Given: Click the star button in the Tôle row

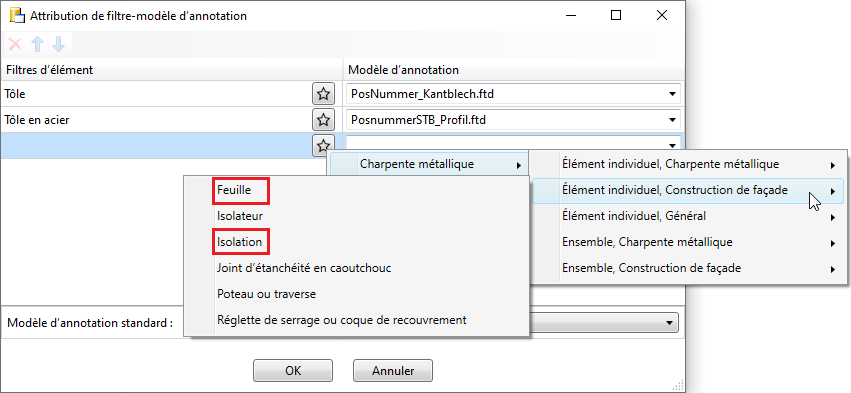Looking at the screenshot, I should point(323,94).
